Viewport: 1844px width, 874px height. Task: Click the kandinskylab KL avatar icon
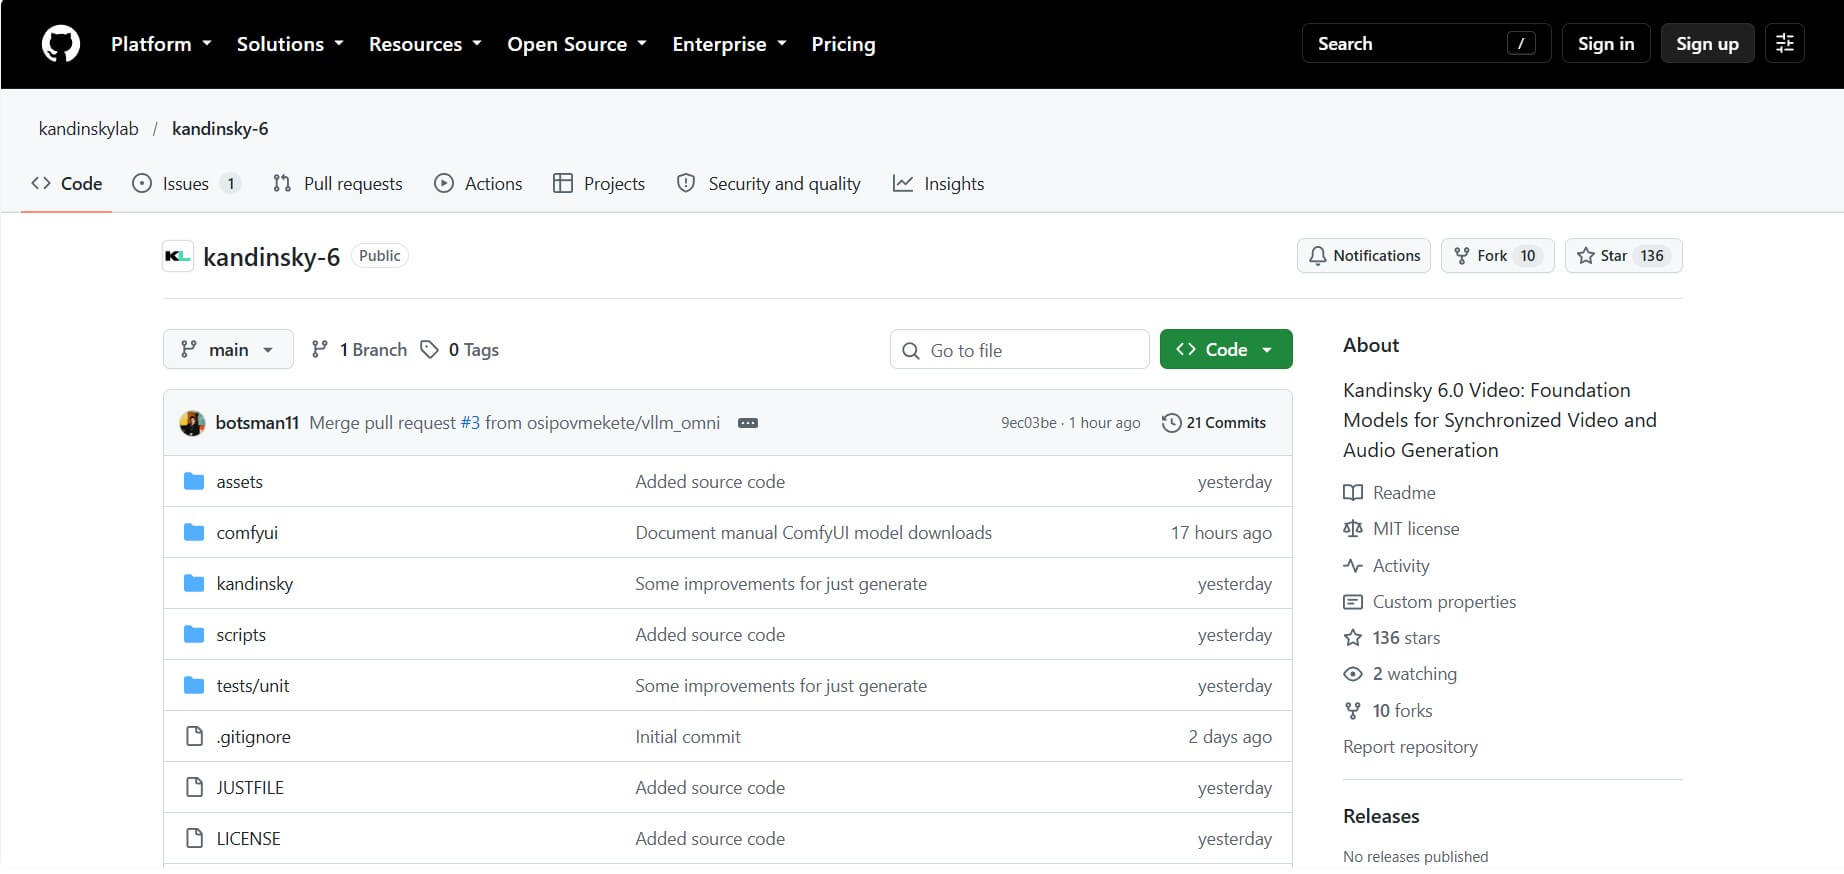[177, 256]
